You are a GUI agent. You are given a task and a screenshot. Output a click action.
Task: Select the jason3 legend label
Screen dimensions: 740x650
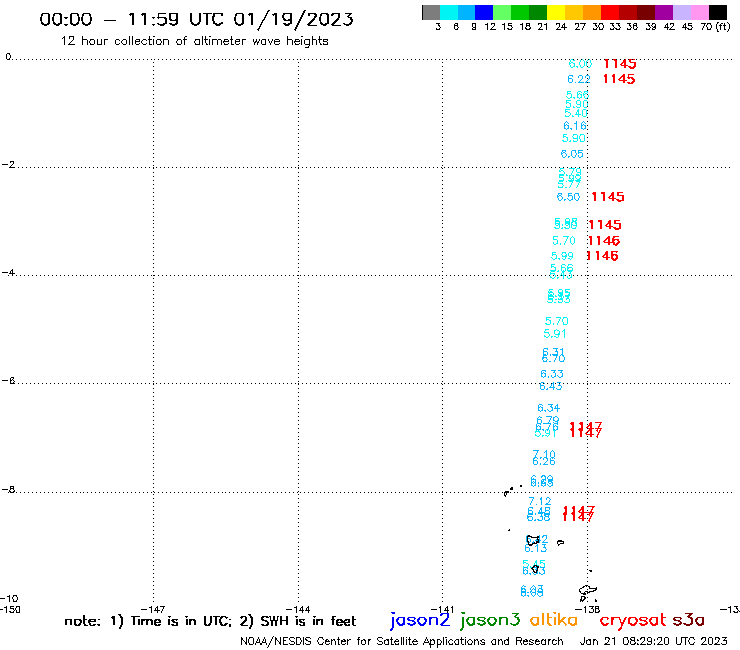(490, 620)
